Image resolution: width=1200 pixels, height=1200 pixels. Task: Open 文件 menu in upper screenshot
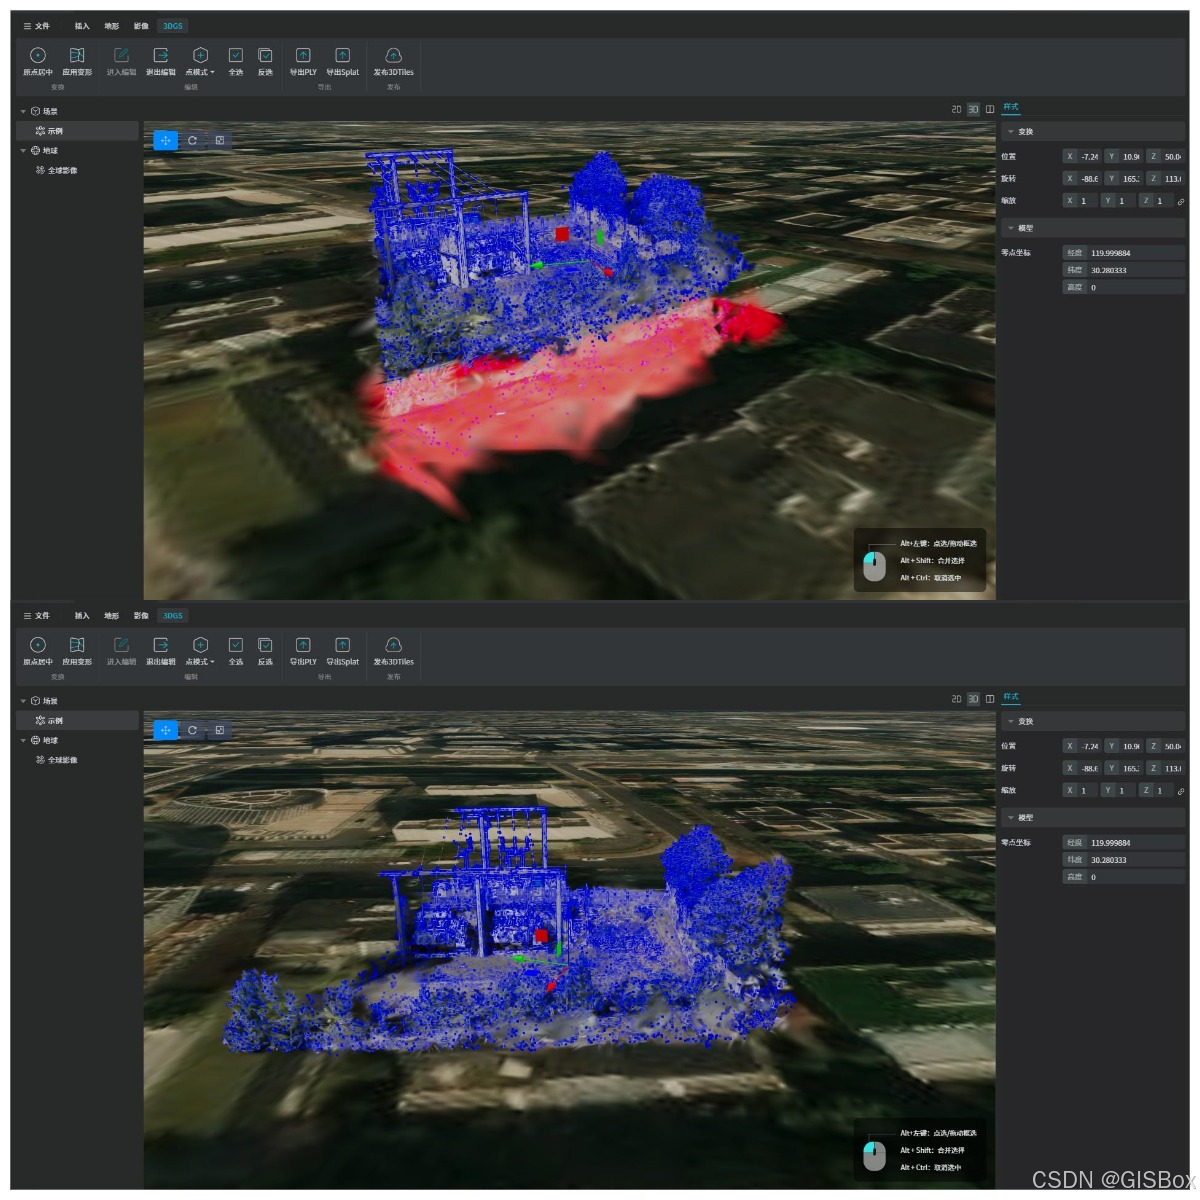(37, 26)
